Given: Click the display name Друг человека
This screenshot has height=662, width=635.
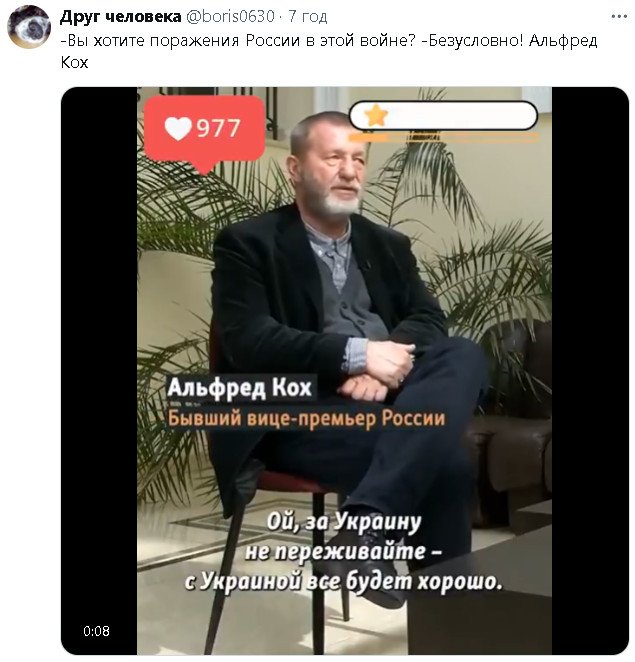Looking at the screenshot, I should coord(120,16).
